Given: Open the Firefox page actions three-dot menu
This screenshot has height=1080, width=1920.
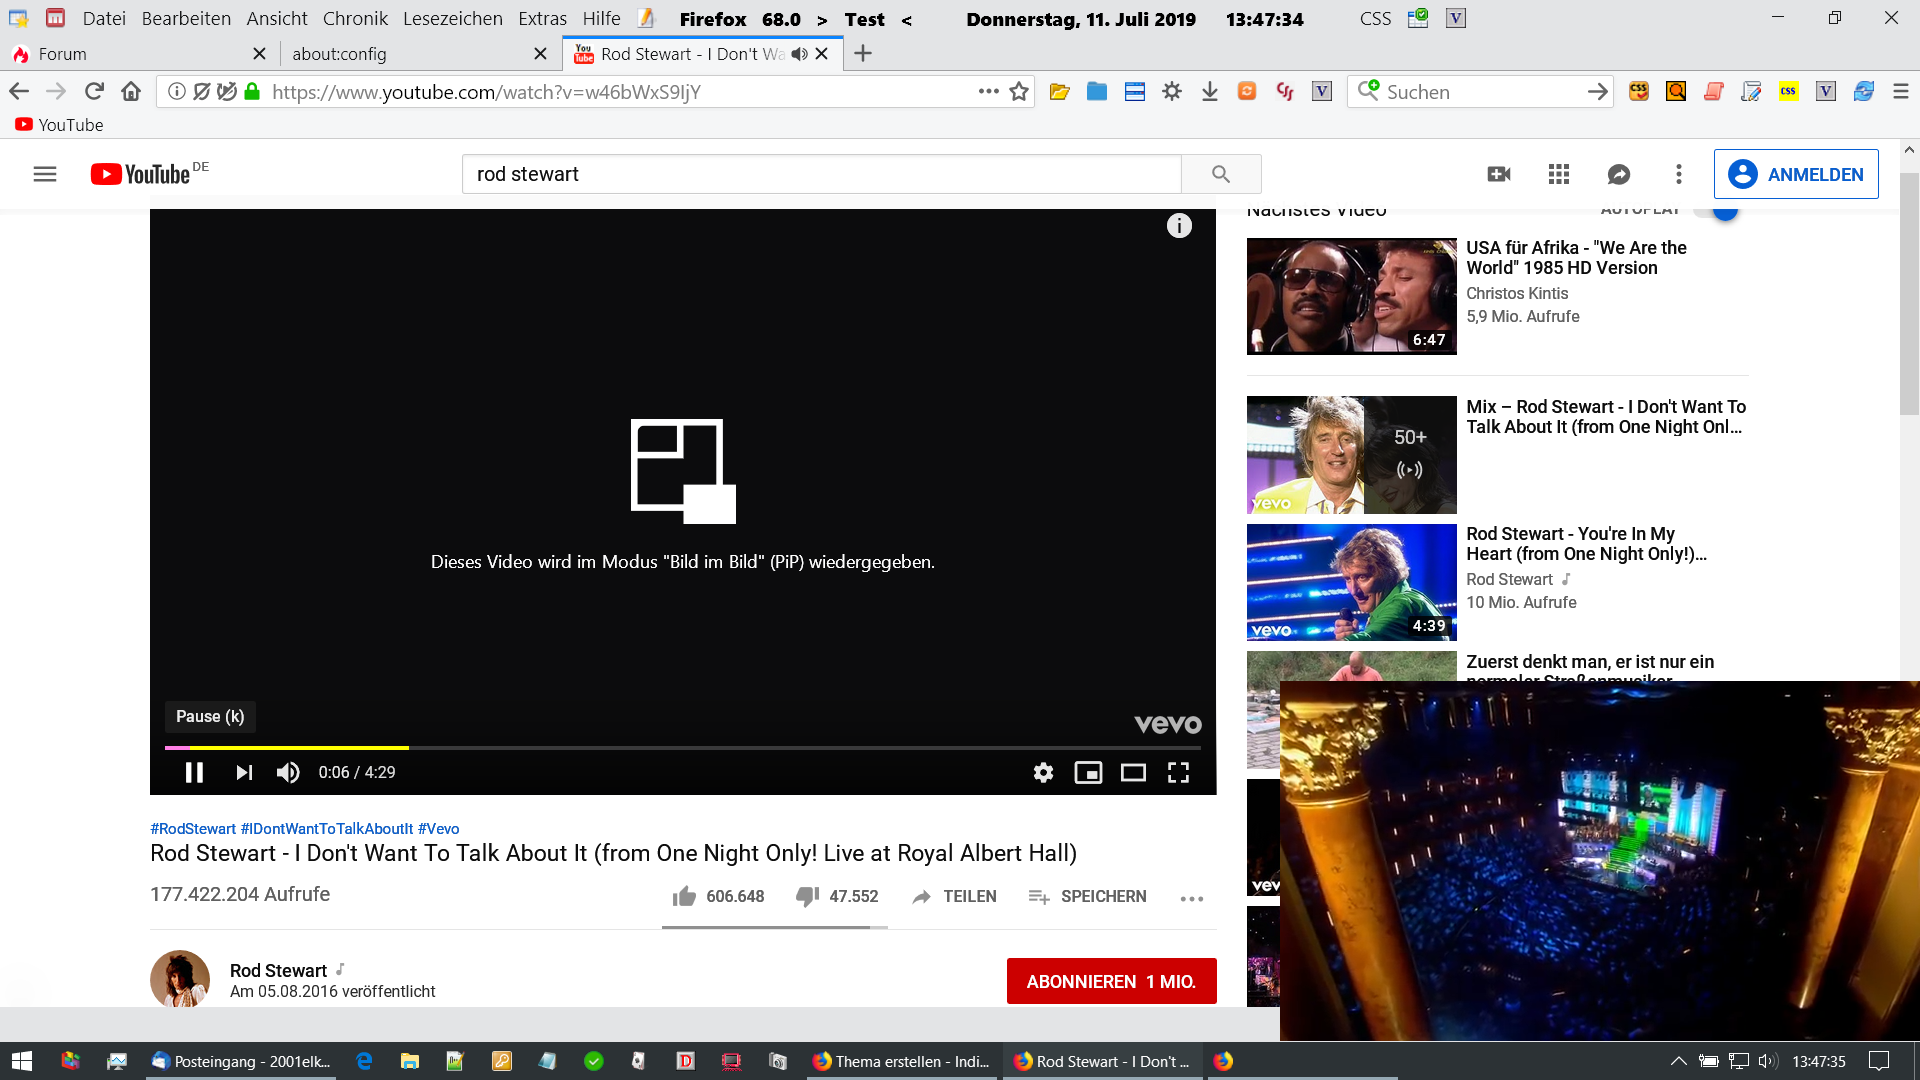Looking at the screenshot, I should click(x=988, y=91).
